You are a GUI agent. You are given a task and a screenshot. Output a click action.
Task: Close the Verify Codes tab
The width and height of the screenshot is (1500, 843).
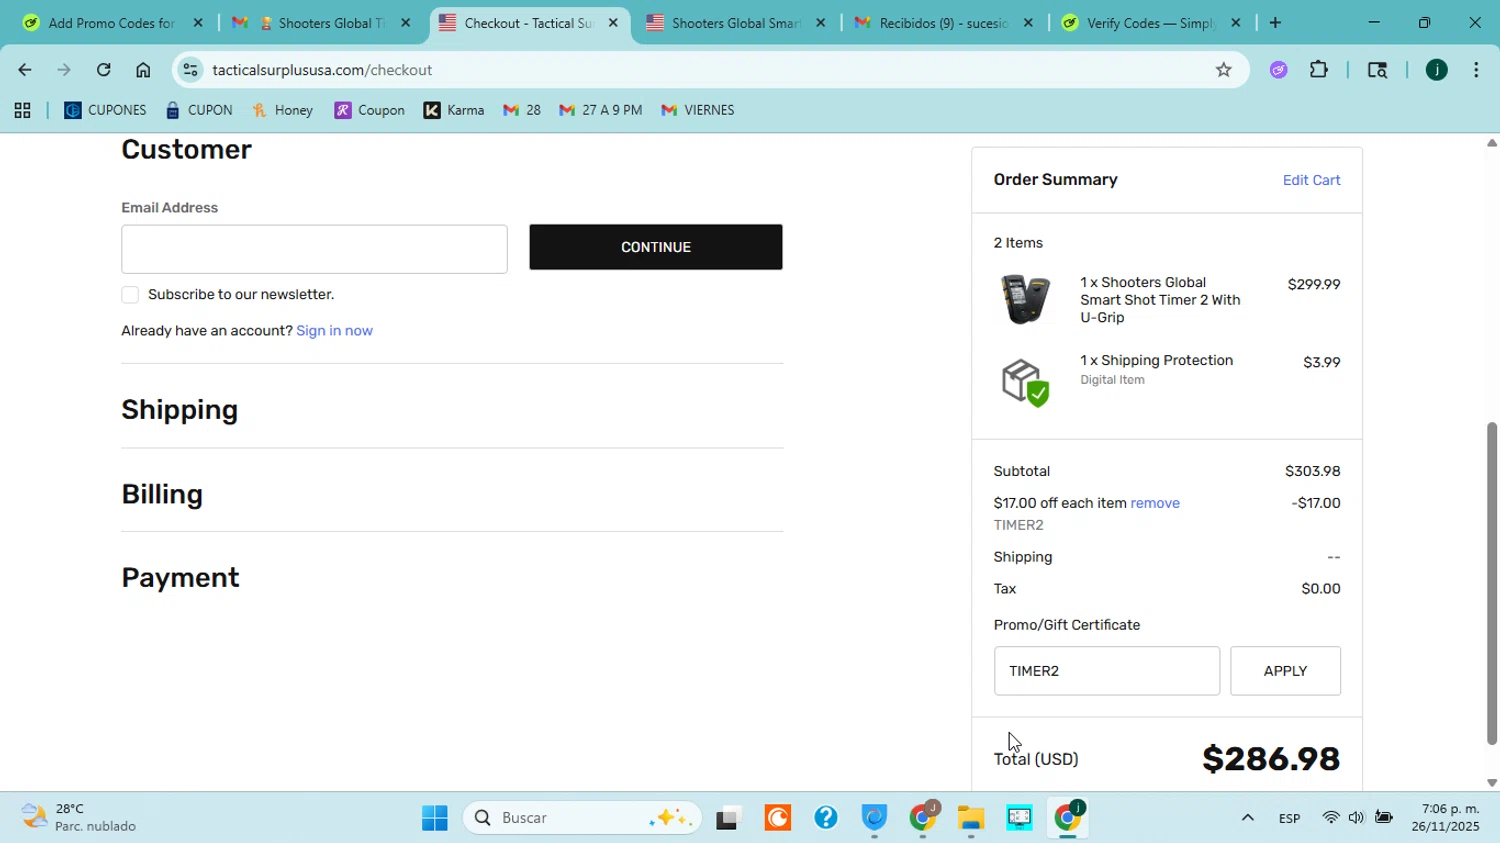[x=1235, y=23]
